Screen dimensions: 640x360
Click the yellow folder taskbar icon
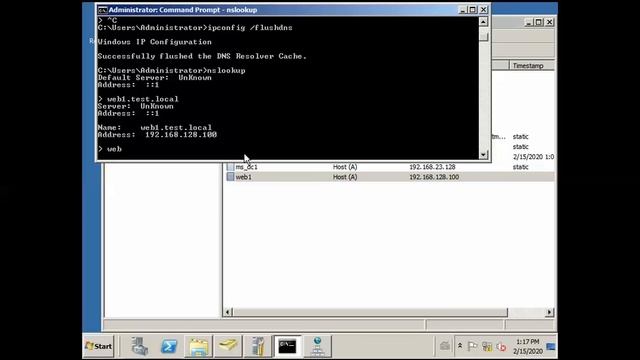(228, 346)
